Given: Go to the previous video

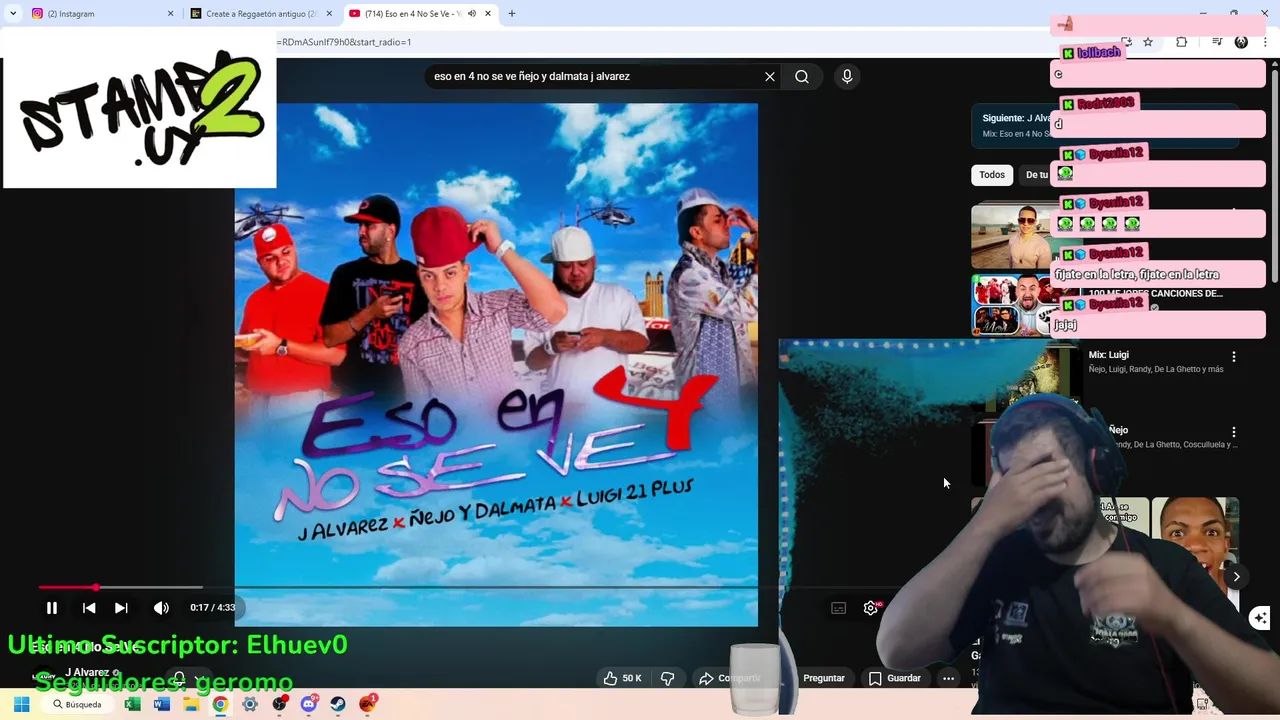Looking at the screenshot, I should coord(89,607).
